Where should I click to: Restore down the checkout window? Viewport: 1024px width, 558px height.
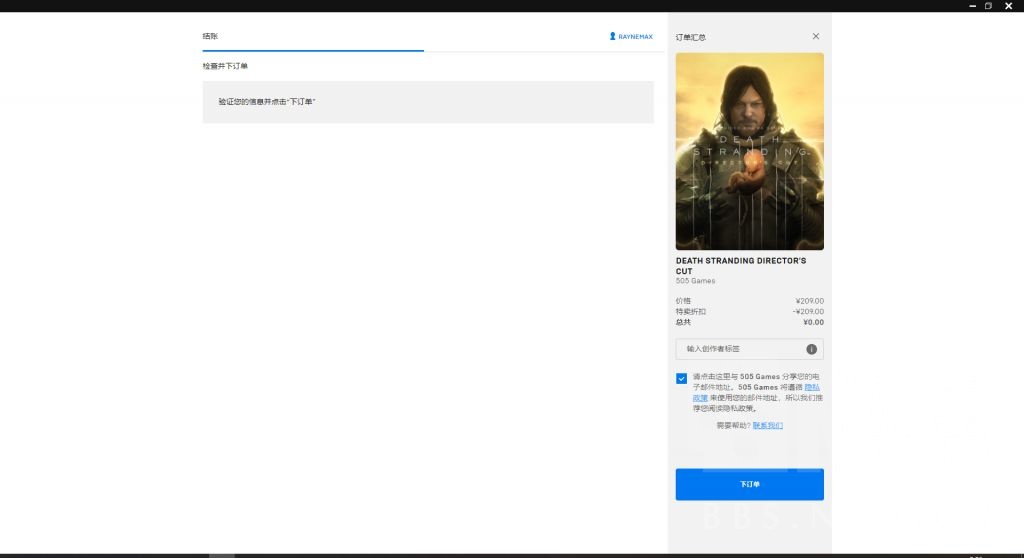989,5
